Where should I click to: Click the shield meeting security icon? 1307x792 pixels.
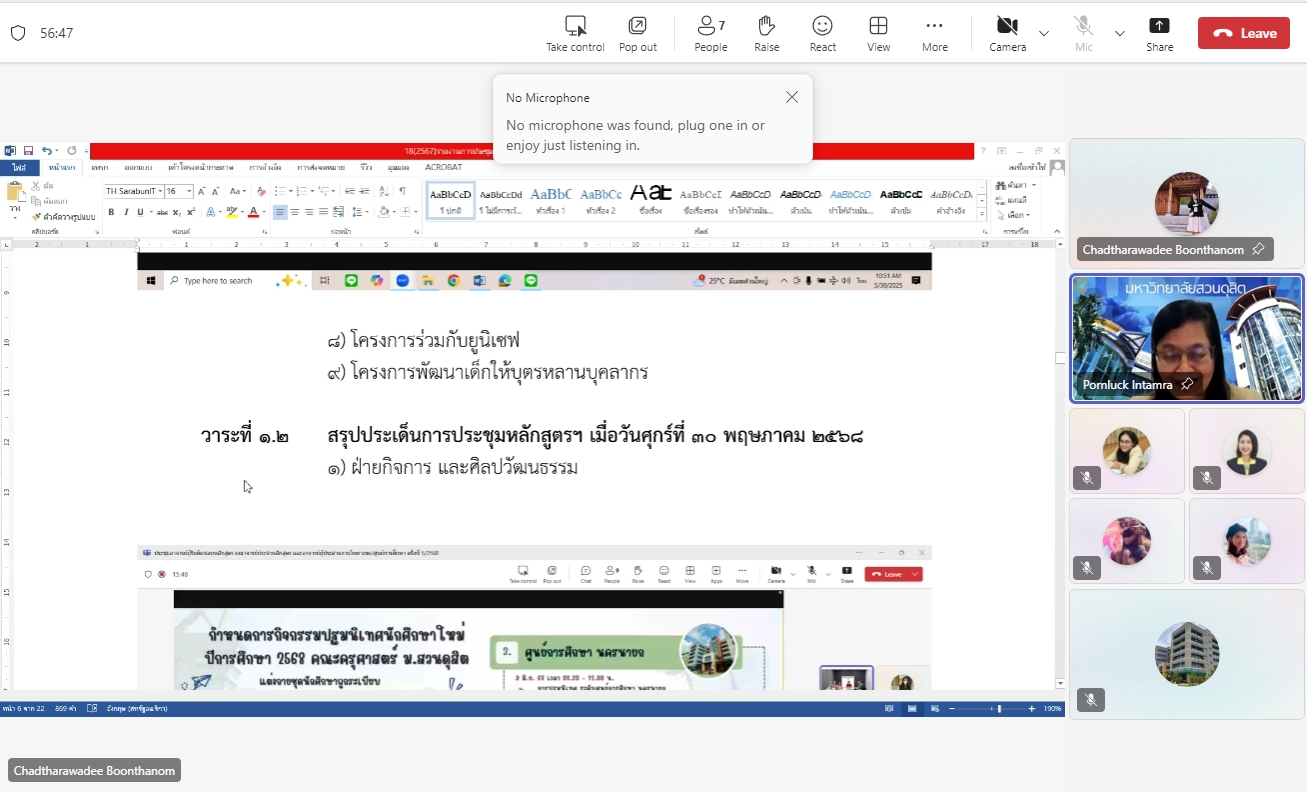tap(18, 33)
